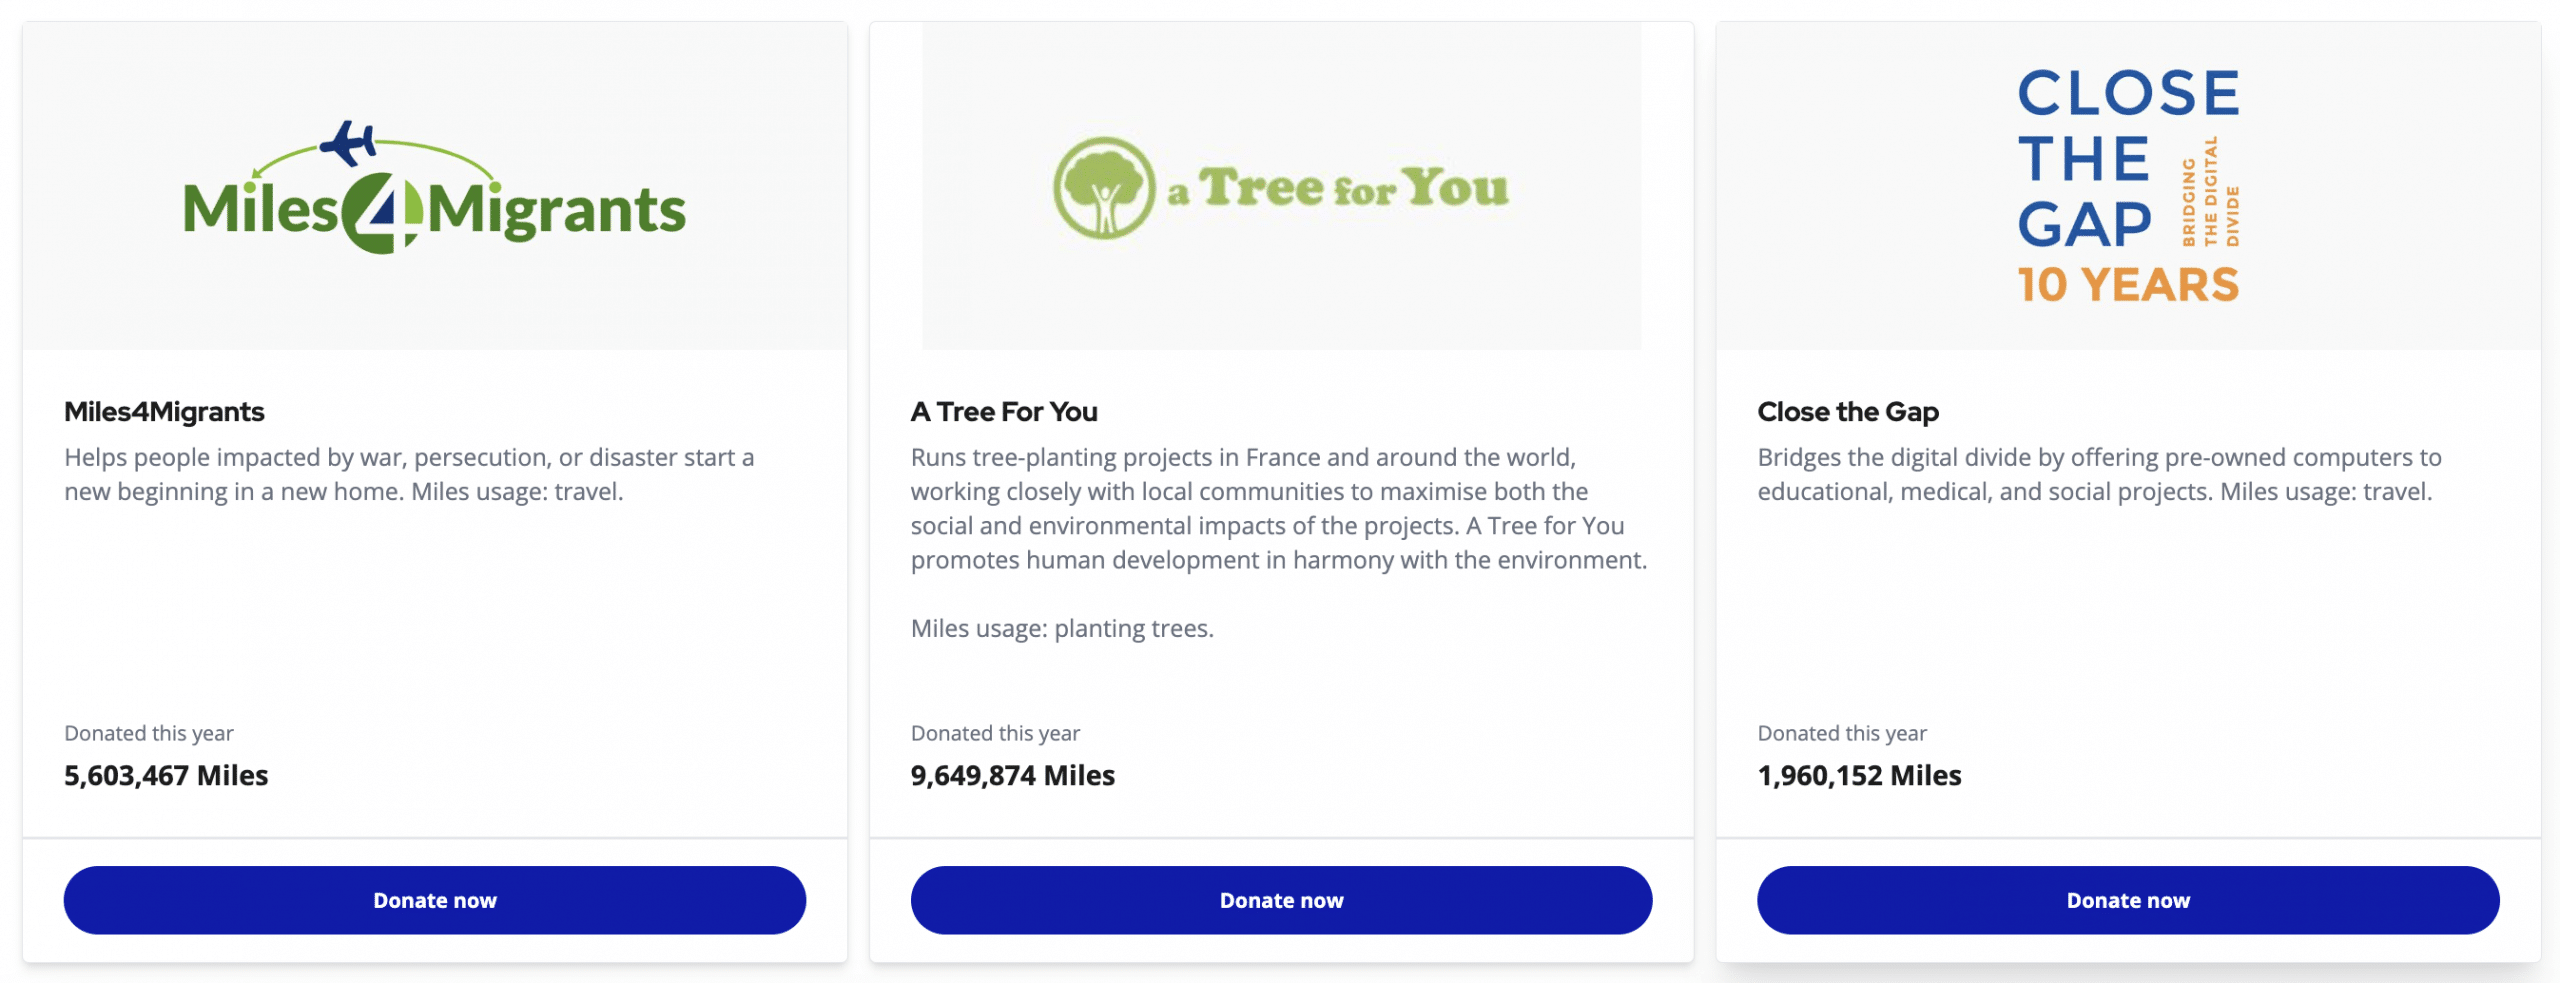Click the 9,649,874 Miles donated figure
This screenshot has height=983, width=2560.
(x=1012, y=775)
